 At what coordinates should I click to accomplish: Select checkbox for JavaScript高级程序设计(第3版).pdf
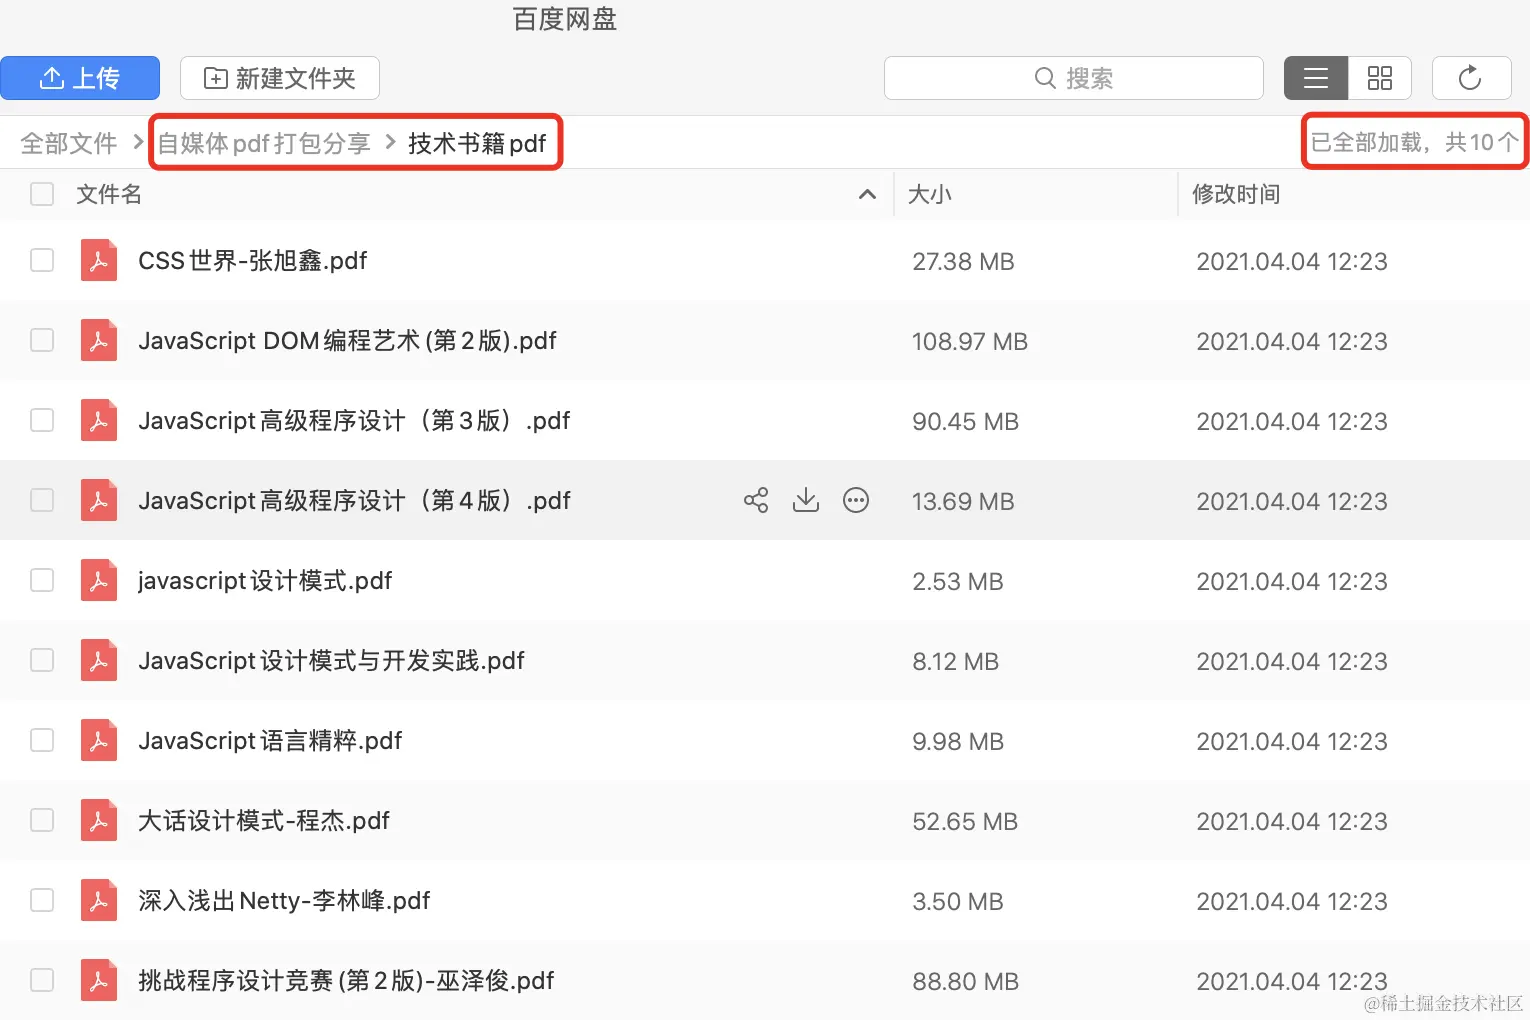(42, 420)
